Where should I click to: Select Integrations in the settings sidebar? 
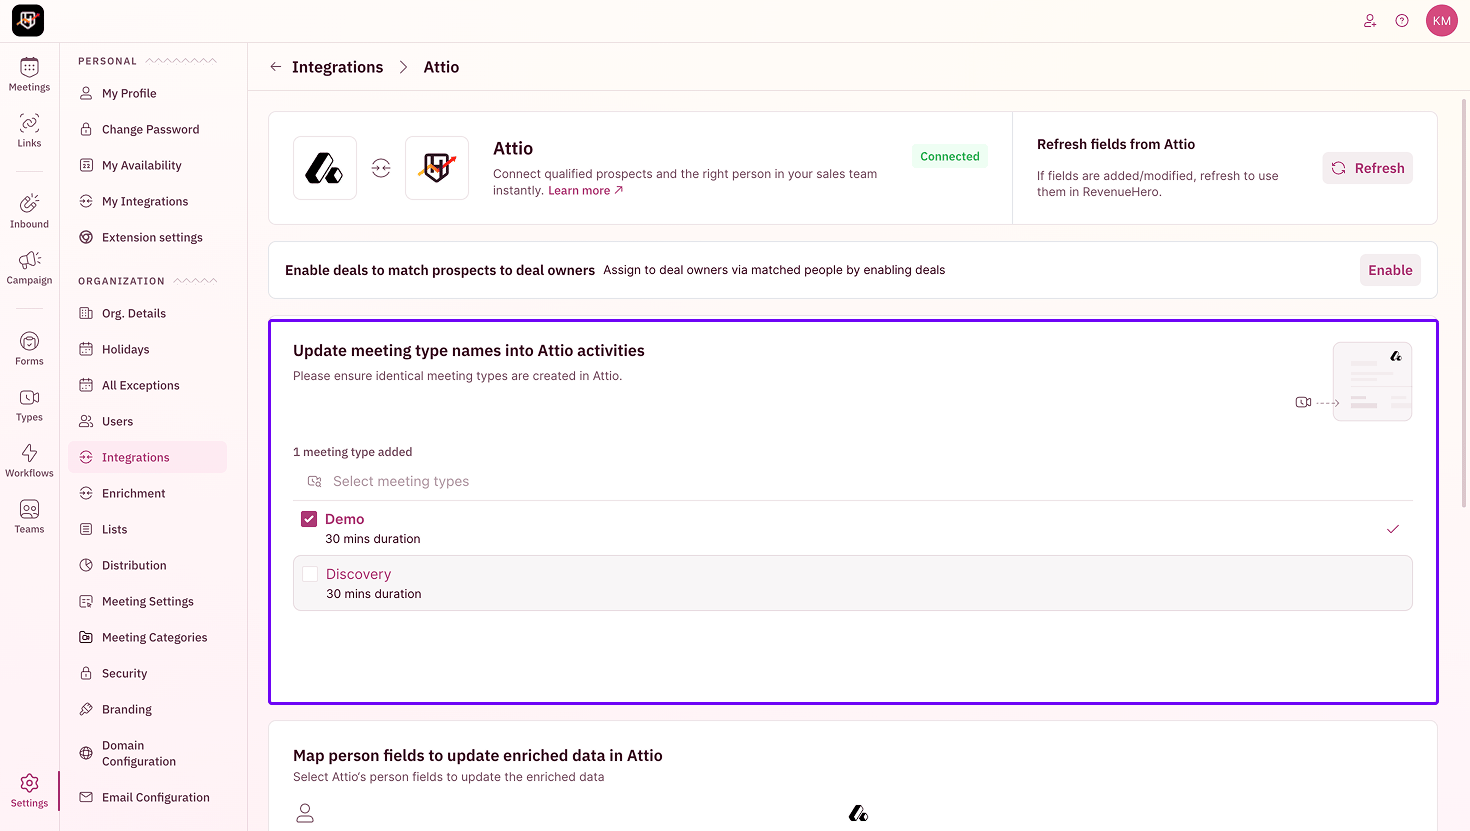click(x=148, y=457)
